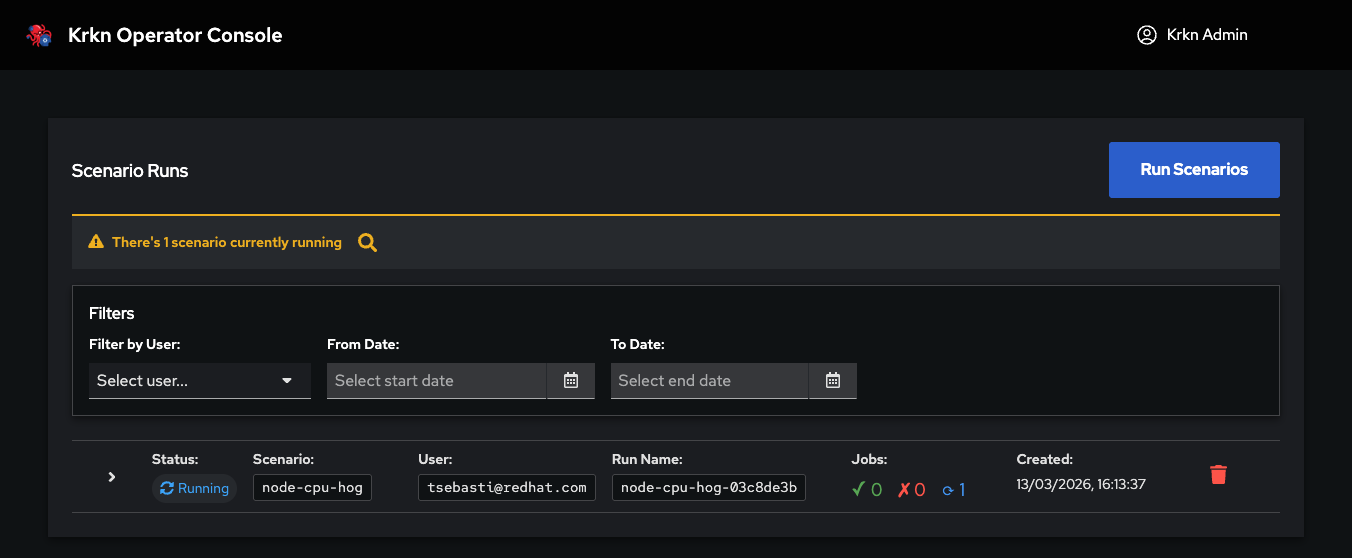The height and width of the screenshot is (558, 1352).
Task: Click the magnifier icon beside running scenario alert
Action: (x=368, y=242)
